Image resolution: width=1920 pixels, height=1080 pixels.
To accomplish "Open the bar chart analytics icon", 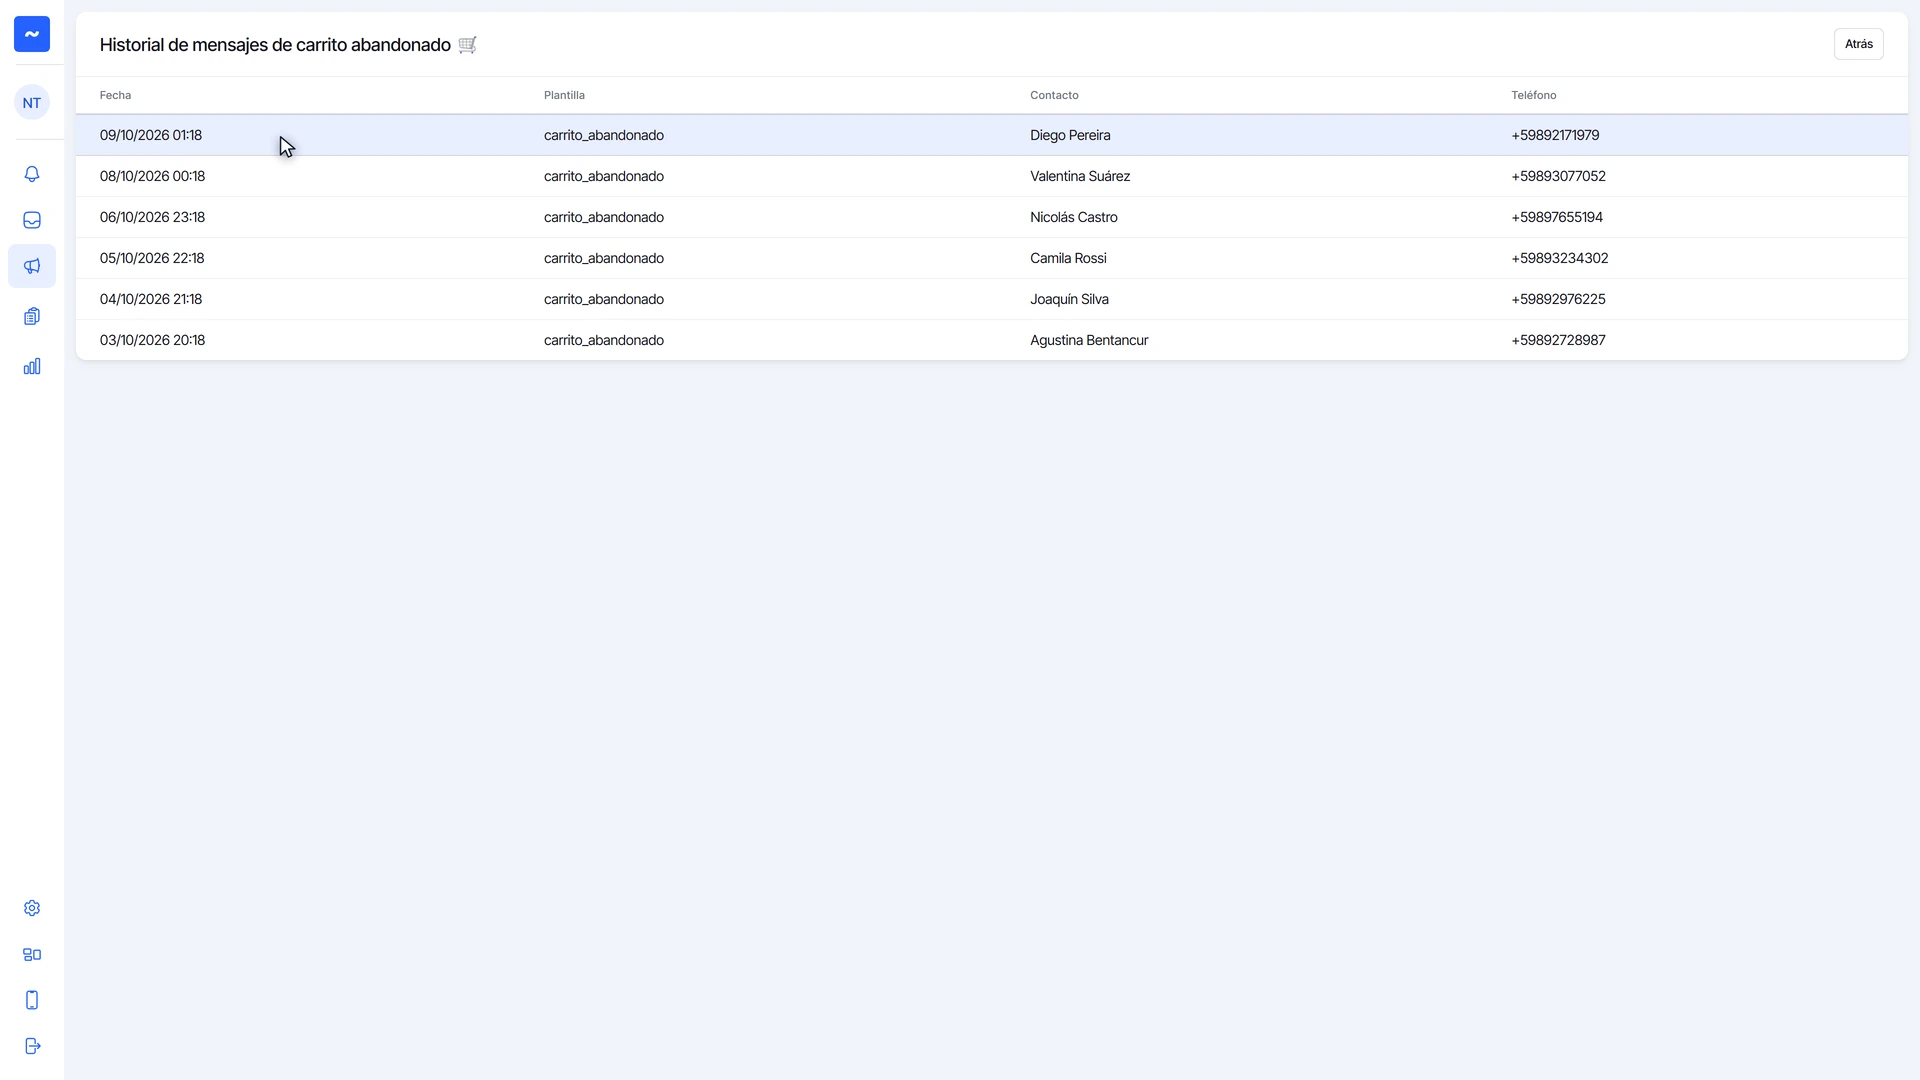I will [x=32, y=366].
